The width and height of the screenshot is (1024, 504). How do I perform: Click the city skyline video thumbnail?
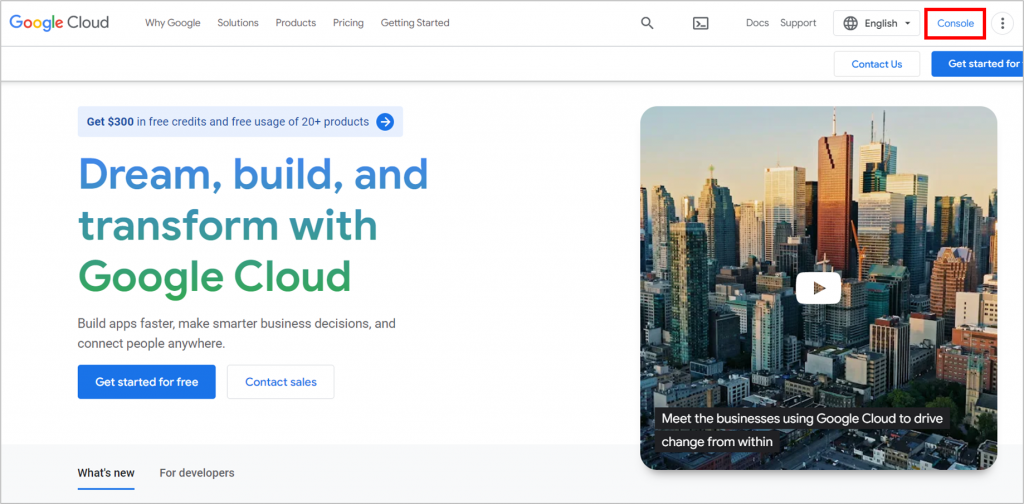click(x=818, y=288)
